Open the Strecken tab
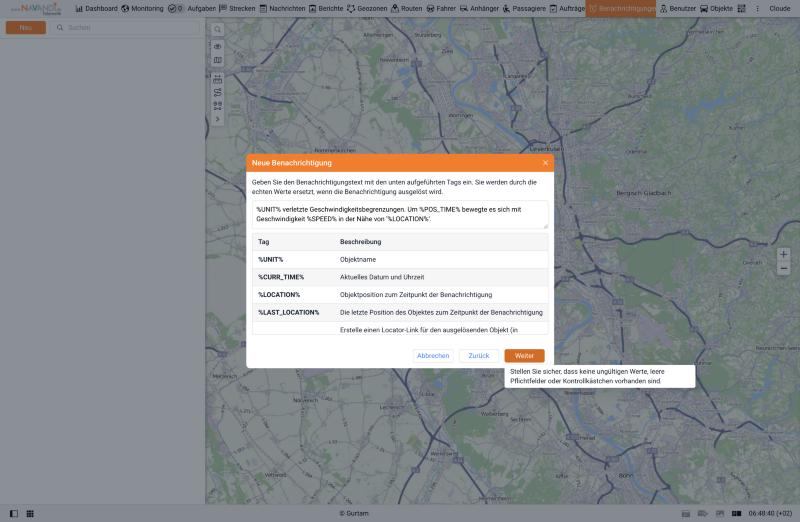800x522 pixels. [x=237, y=9]
